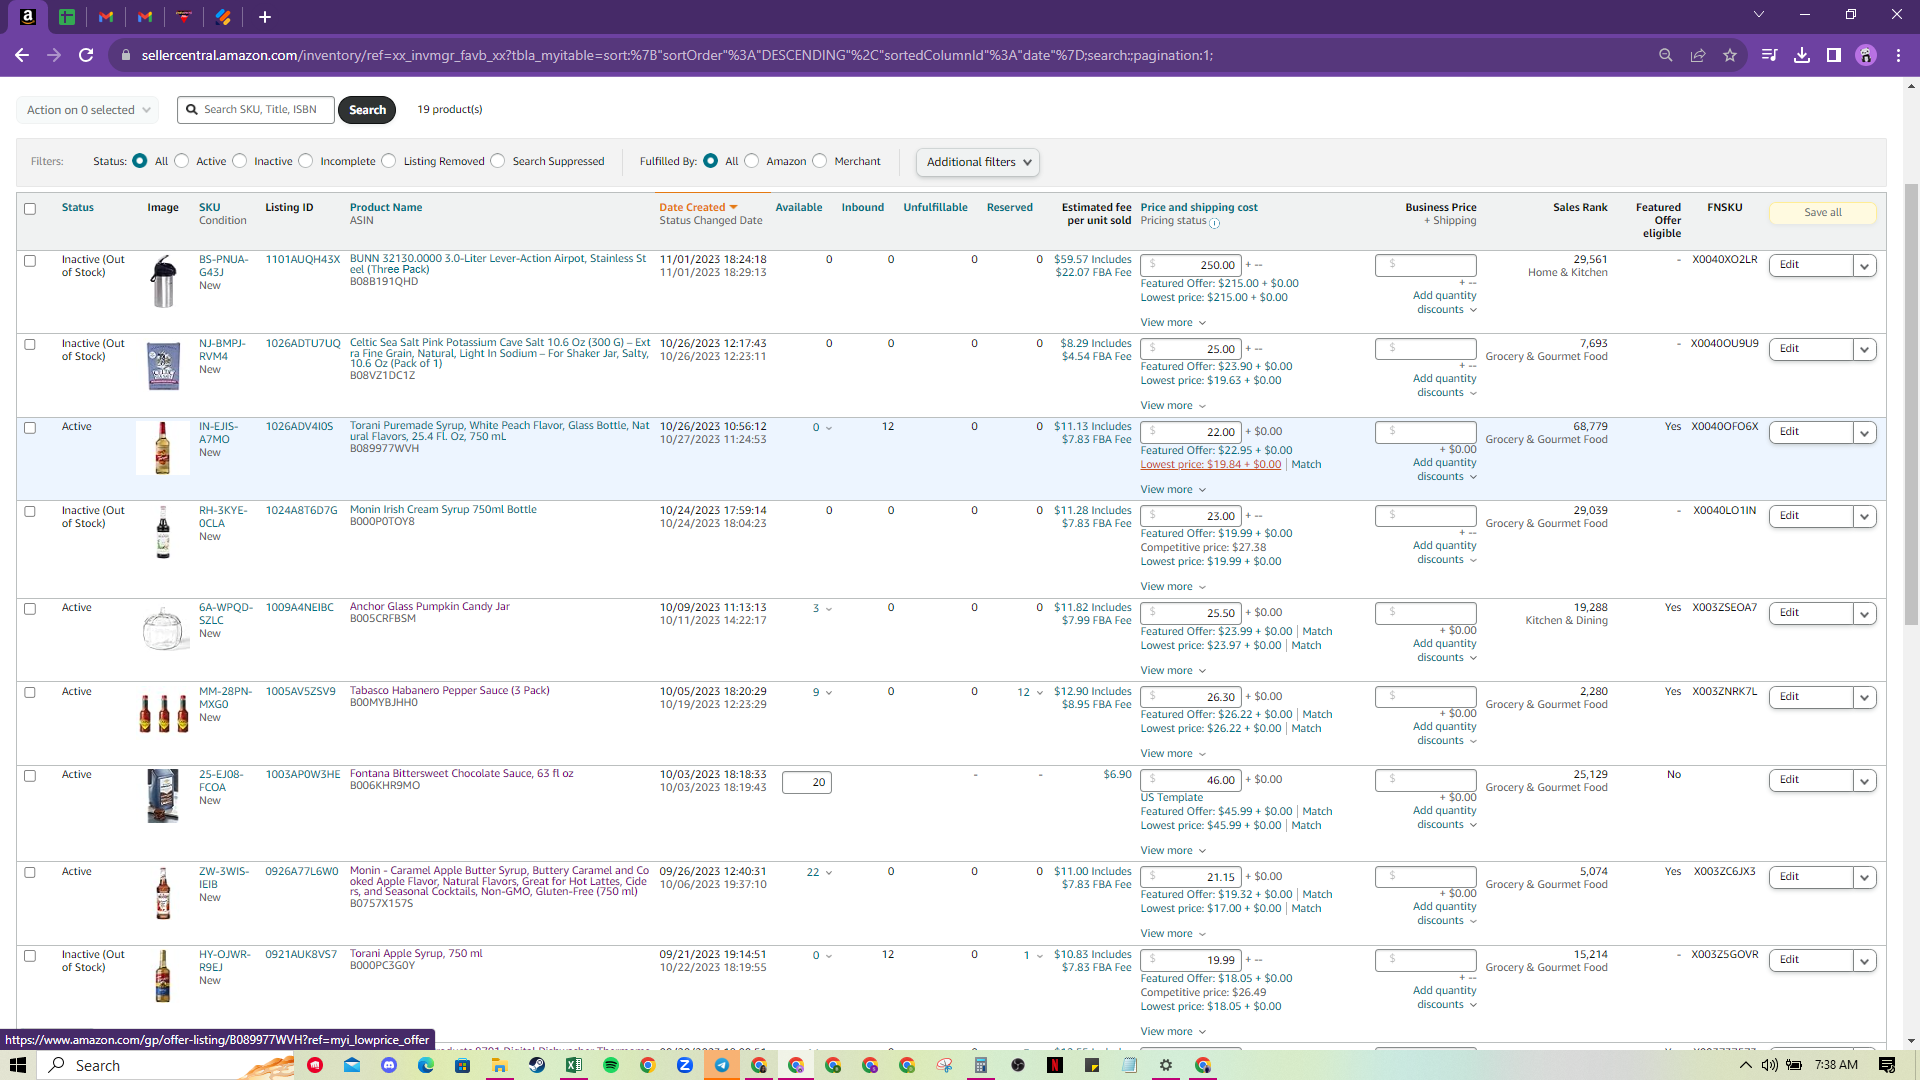The width and height of the screenshot is (1920, 1080).
Task: Sort by the Date Created column
Action: coord(698,208)
